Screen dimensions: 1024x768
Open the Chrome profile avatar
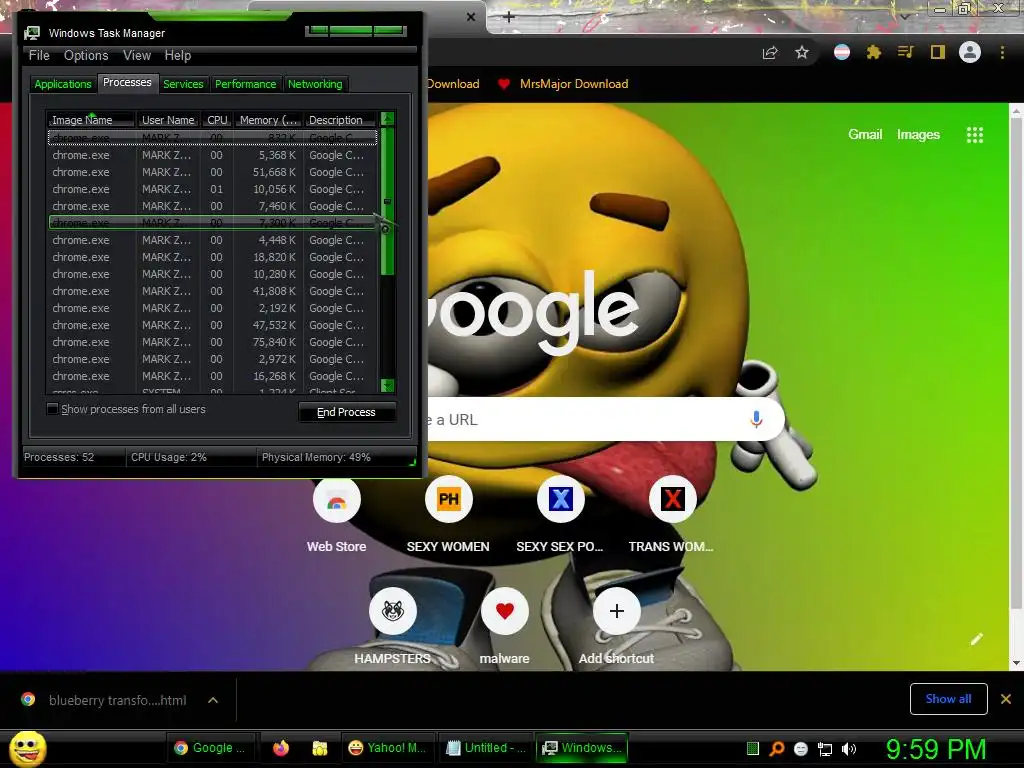pos(970,52)
